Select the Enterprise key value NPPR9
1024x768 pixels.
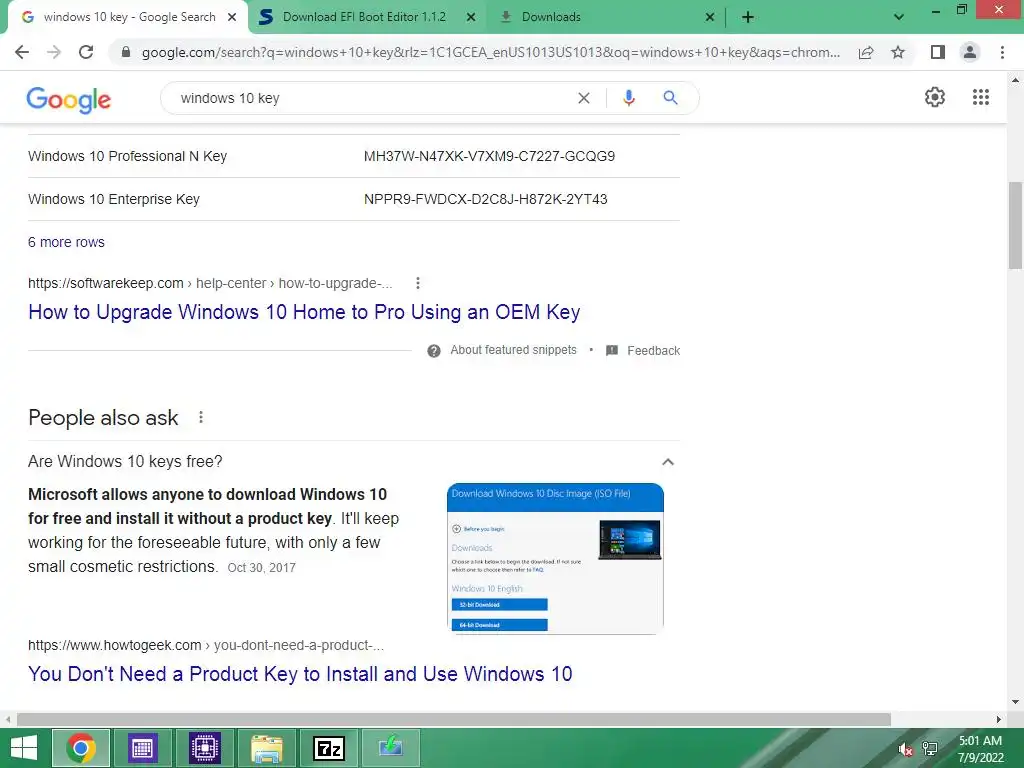[486, 199]
